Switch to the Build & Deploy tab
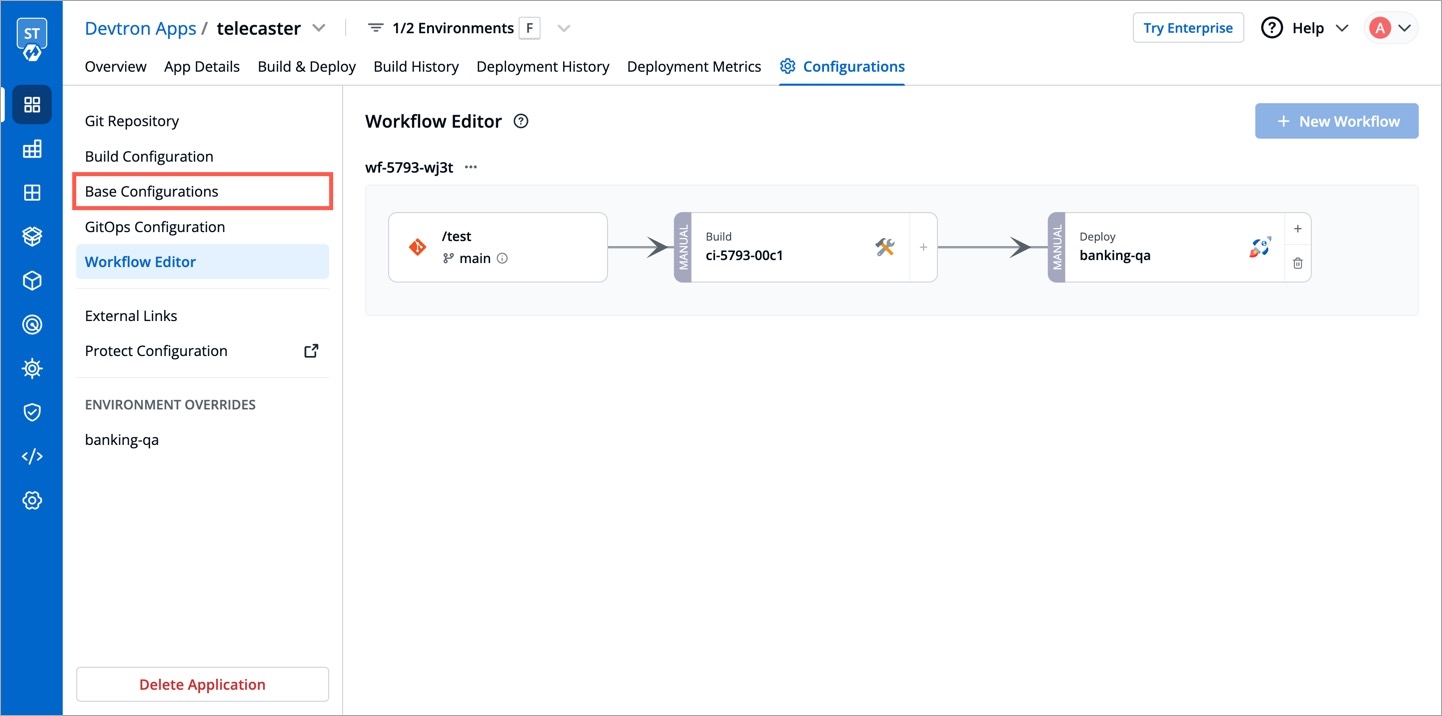Screen dimensions: 1442x716 pyautogui.click(x=306, y=66)
